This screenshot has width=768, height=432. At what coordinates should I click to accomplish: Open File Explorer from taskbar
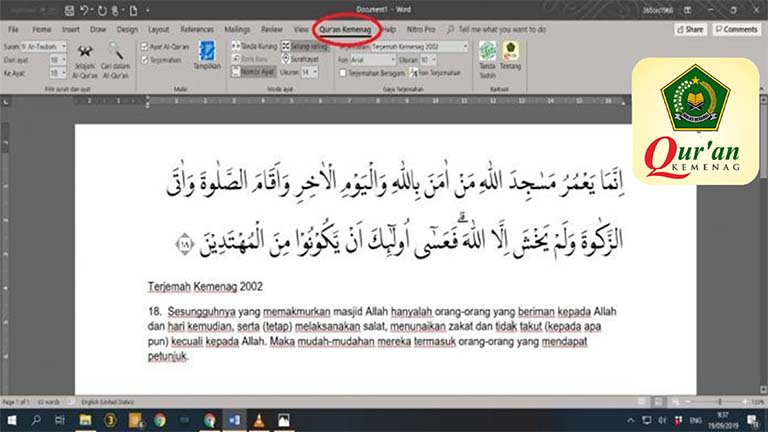(x=85, y=420)
